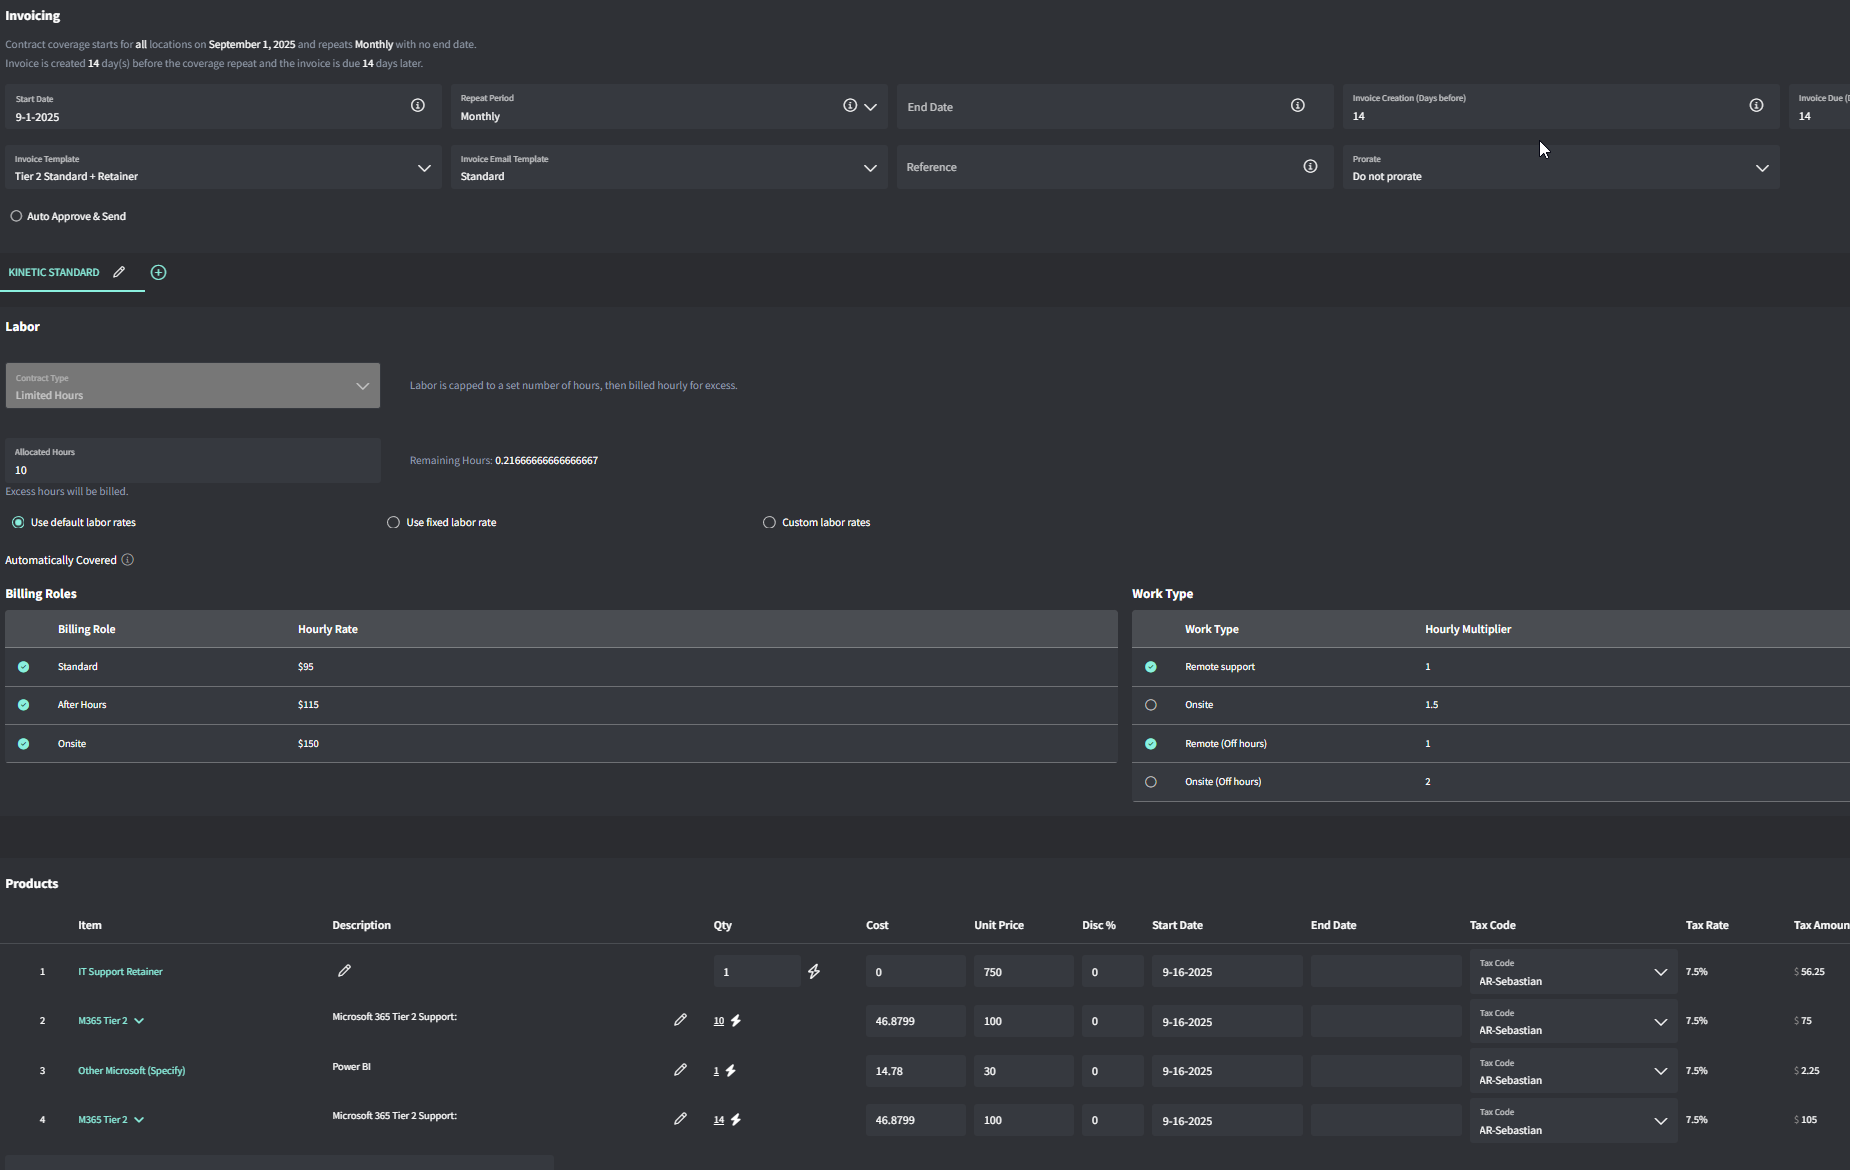Open the Invoice Template dropdown

(223, 167)
